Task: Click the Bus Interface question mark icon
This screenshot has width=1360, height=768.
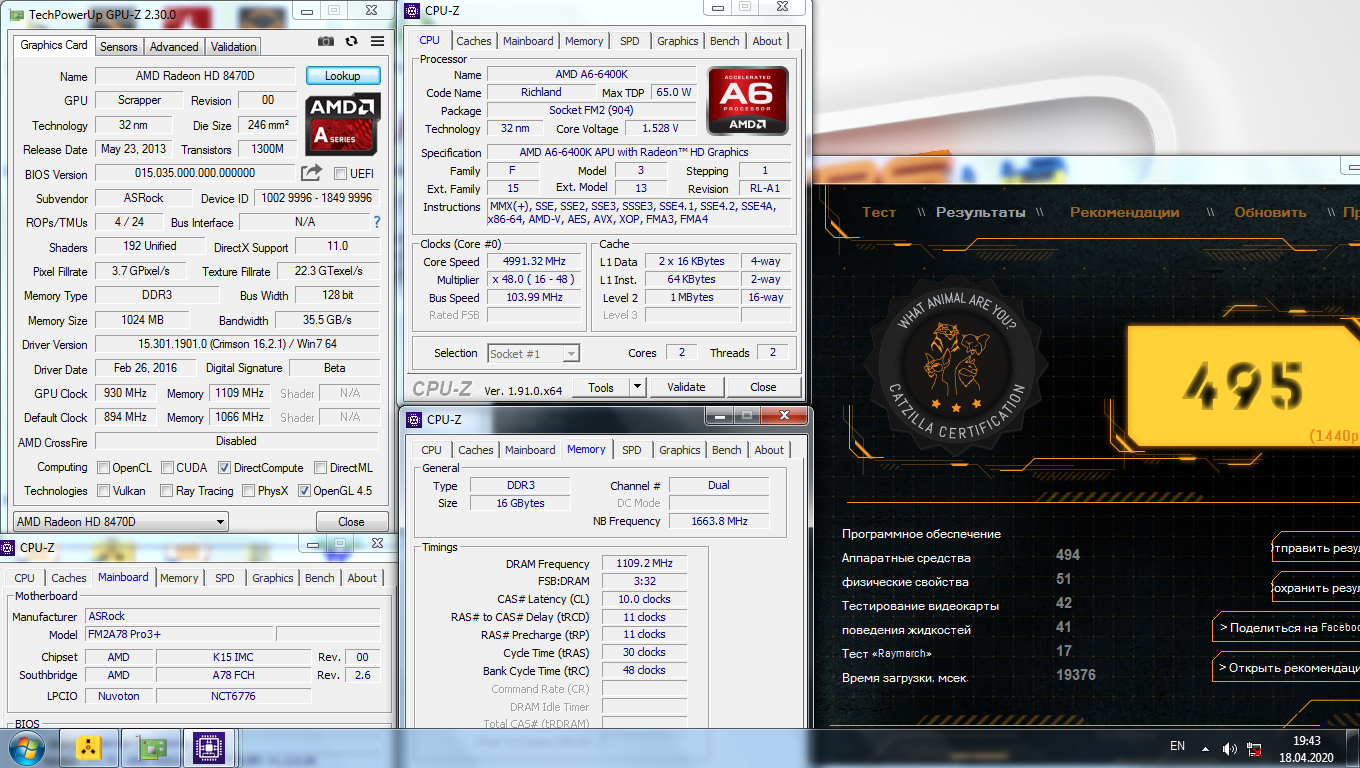Action: [x=377, y=222]
